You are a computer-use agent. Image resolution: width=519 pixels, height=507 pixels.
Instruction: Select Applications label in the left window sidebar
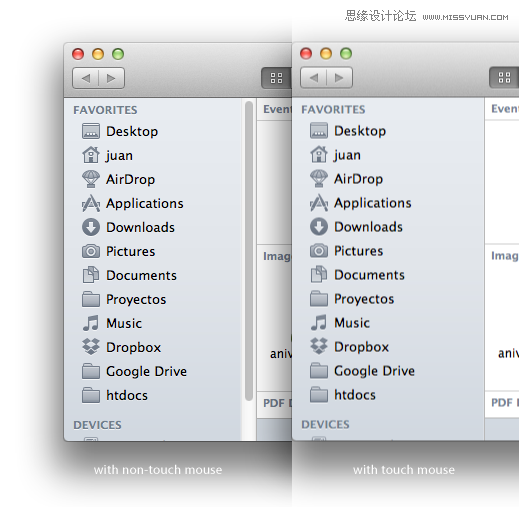(145, 204)
